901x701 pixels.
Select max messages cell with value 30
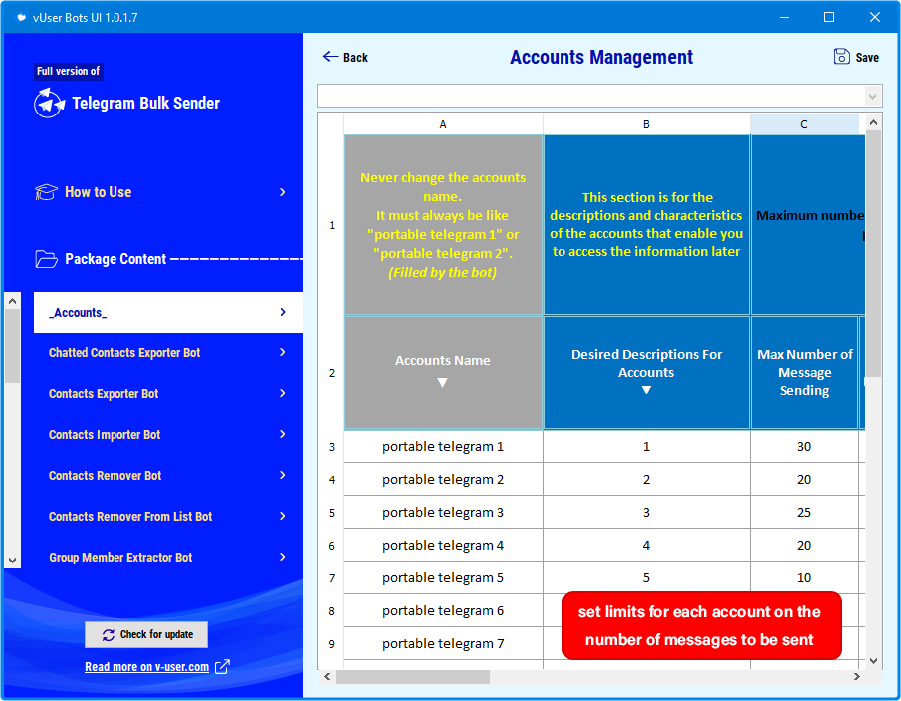point(804,446)
